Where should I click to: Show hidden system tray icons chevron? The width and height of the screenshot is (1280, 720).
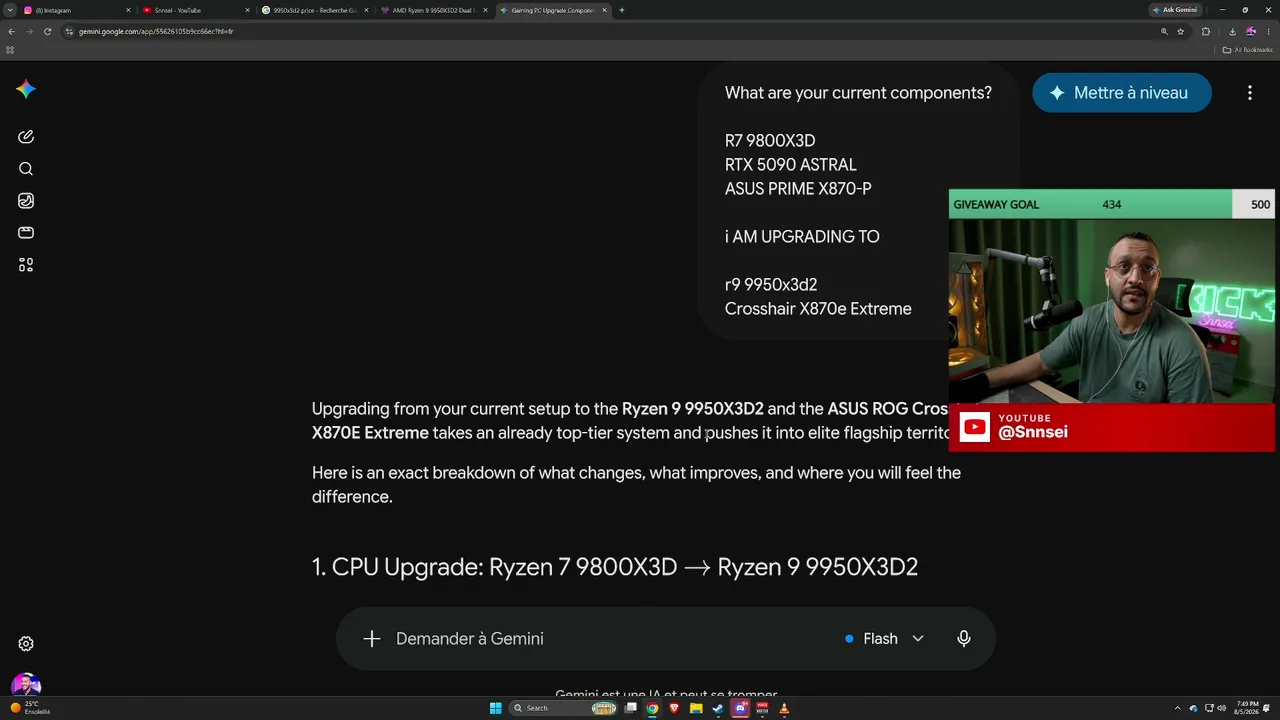pyautogui.click(x=1178, y=708)
